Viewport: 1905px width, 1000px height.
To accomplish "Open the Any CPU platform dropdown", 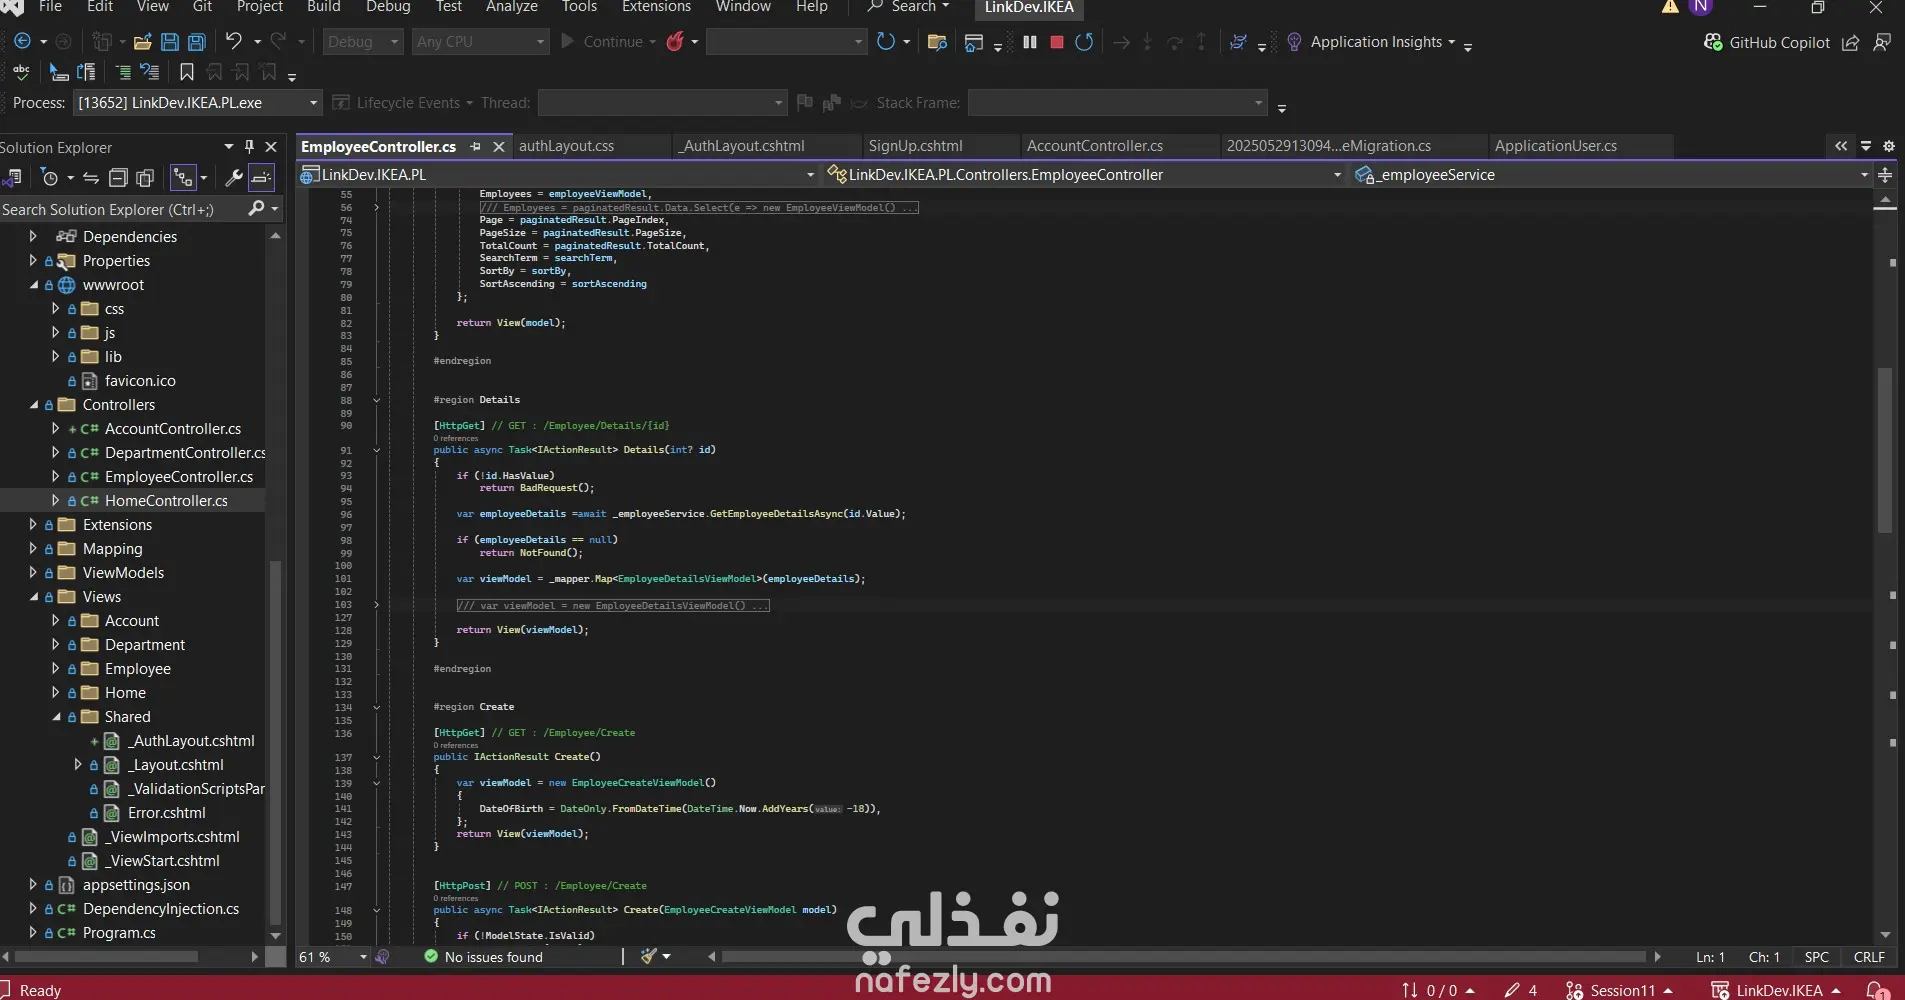I will pos(480,42).
